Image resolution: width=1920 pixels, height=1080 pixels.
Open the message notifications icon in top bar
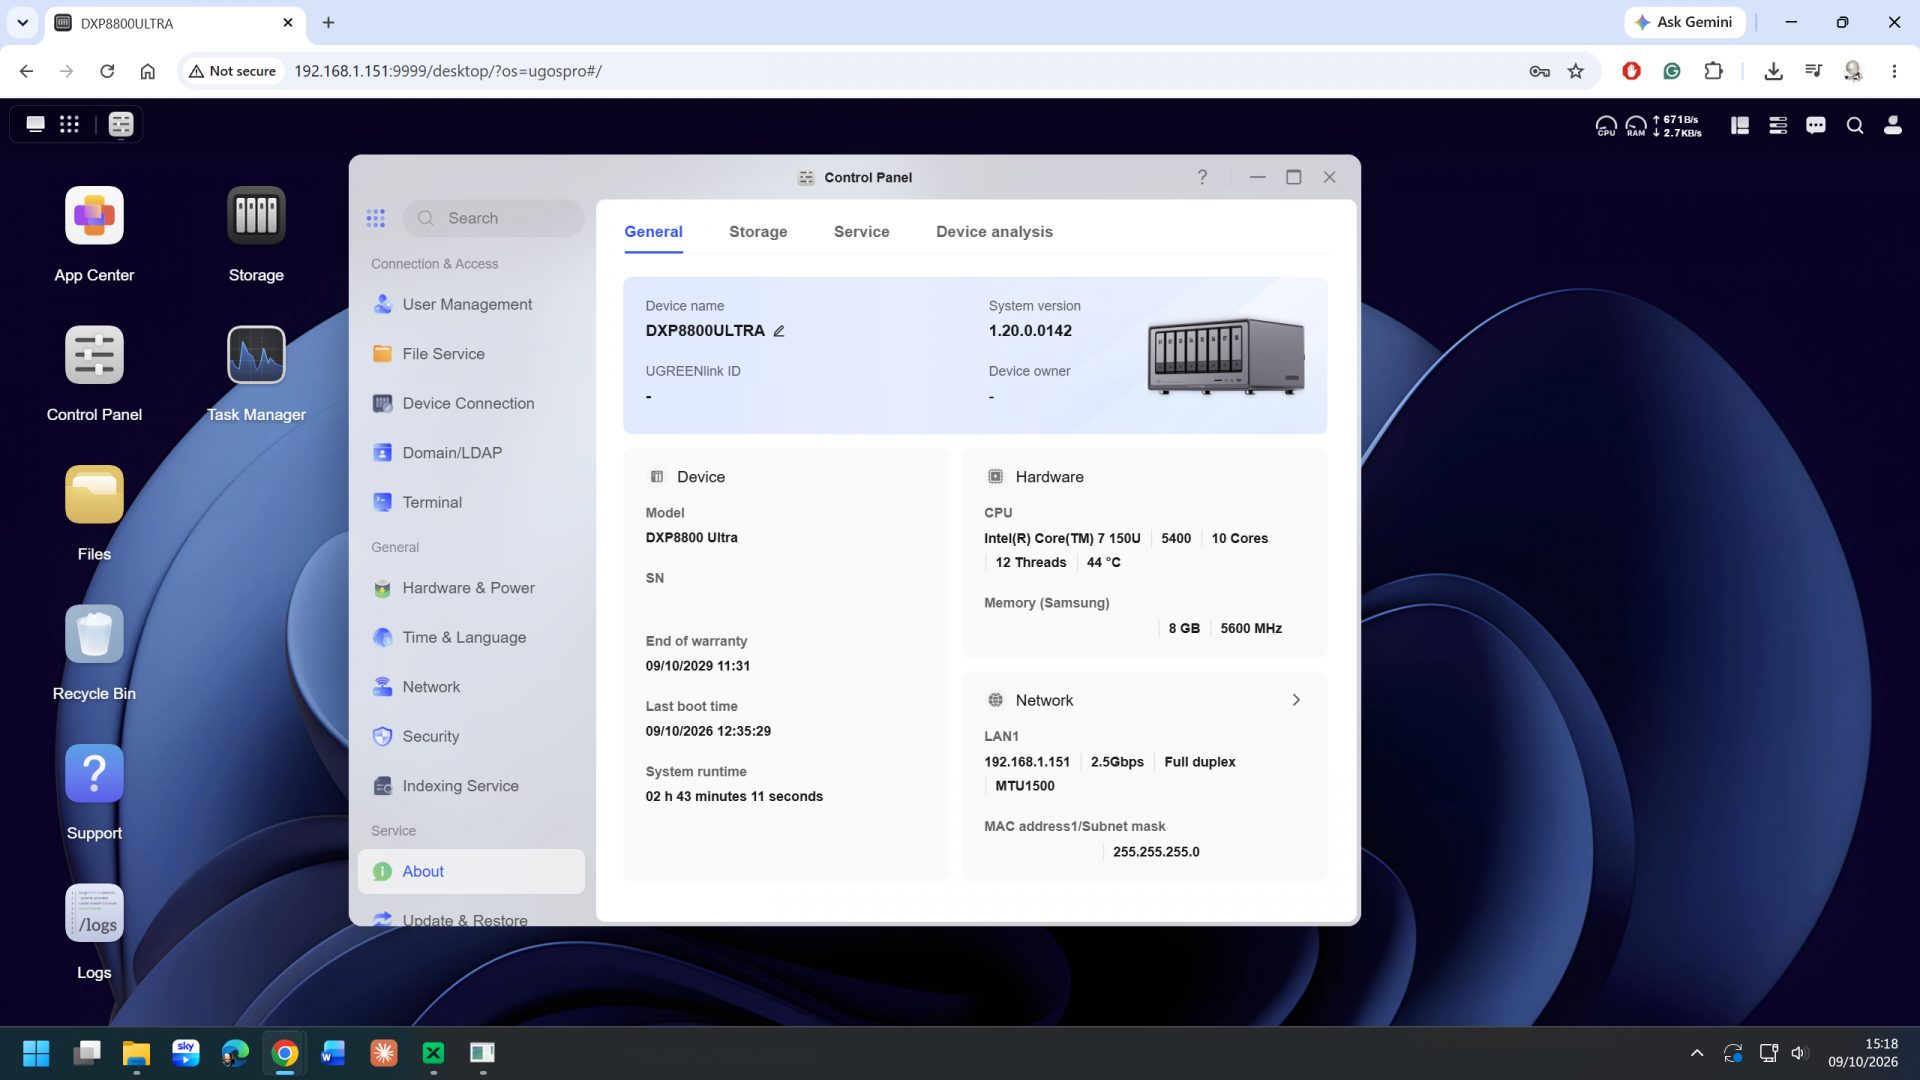pos(1816,125)
